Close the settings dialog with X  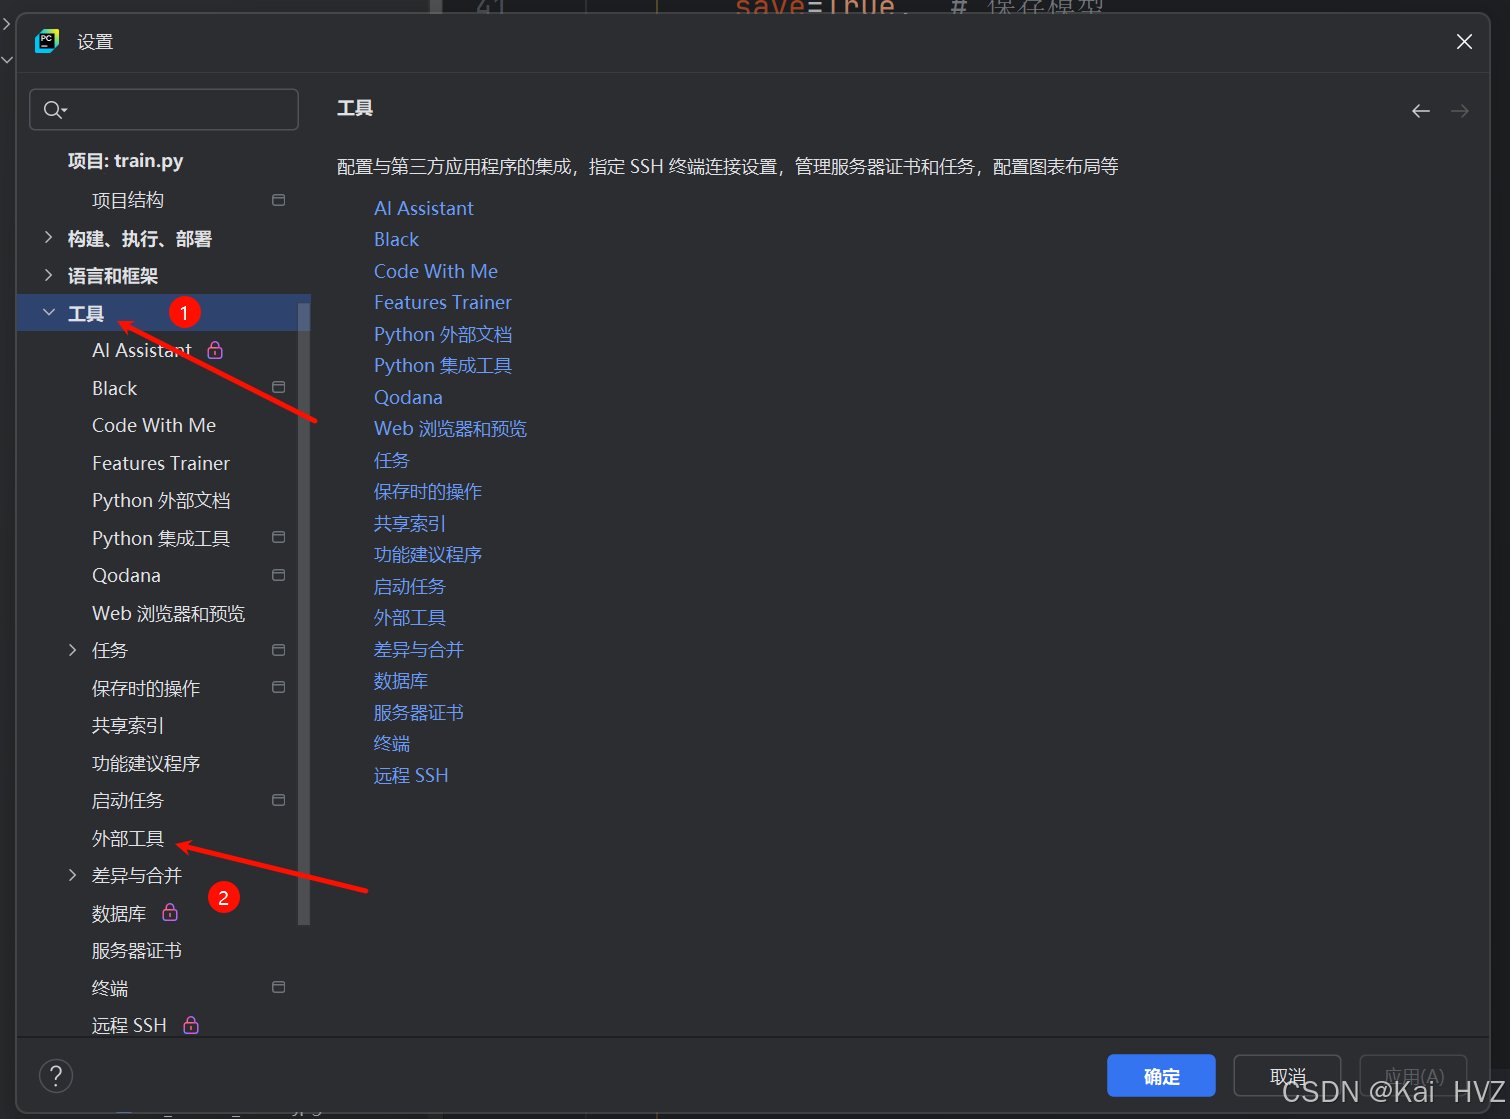[1464, 41]
